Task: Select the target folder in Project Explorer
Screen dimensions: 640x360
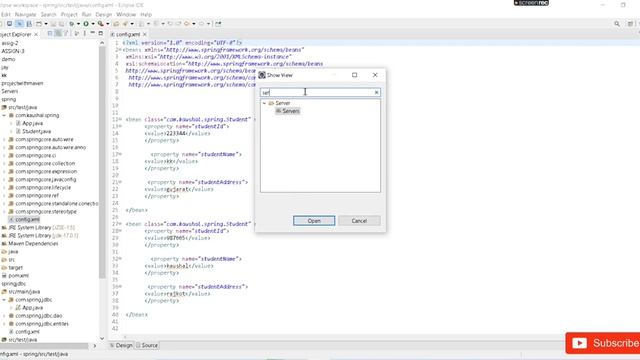Action: (16, 268)
